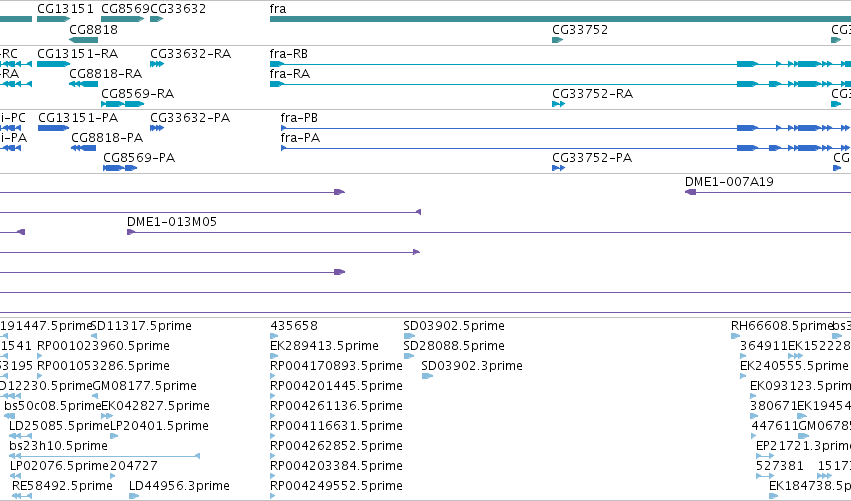
Task: Click the CG8818 gene glyph
Action: pyautogui.click(x=84, y=40)
